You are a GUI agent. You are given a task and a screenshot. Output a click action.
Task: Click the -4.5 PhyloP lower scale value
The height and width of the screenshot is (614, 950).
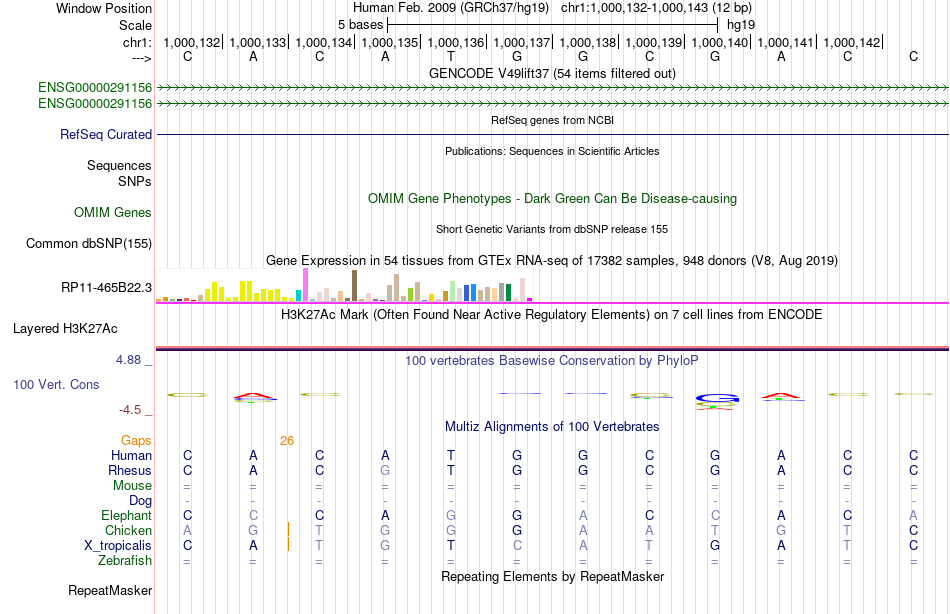[130, 410]
